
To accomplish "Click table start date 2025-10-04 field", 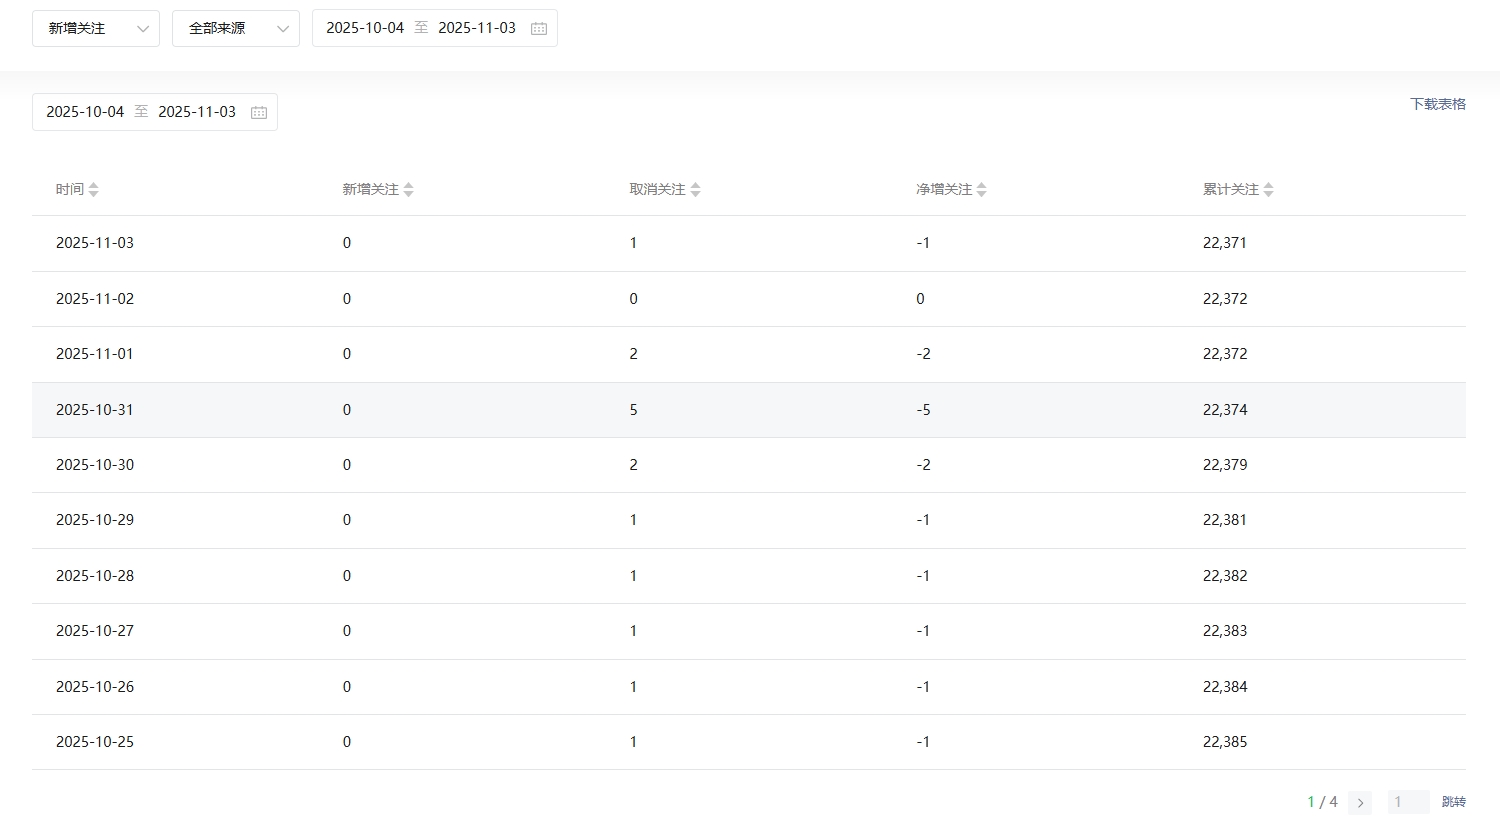I will pyautogui.click(x=85, y=112).
